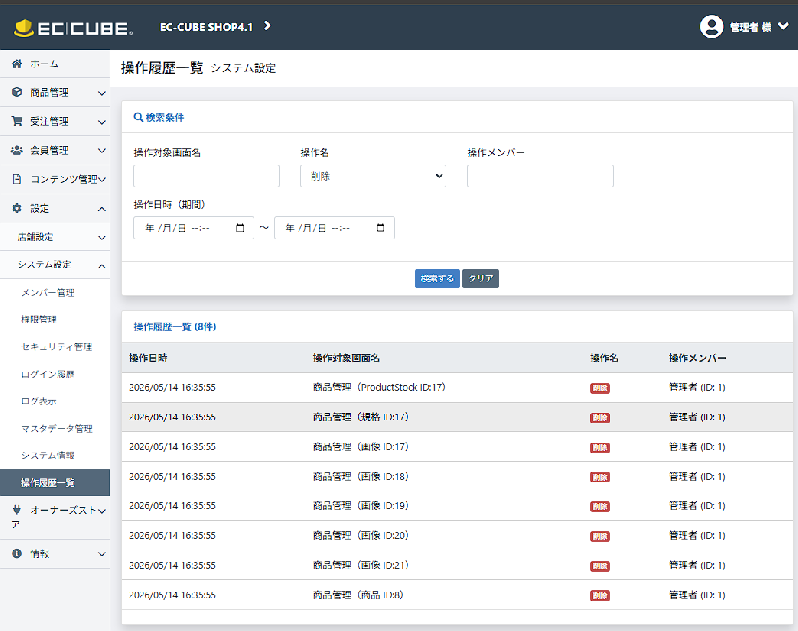Image resolution: width=798 pixels, height=631 pixels.
Task: Click the EC-CUBE logo
Action: pos(73,27)
